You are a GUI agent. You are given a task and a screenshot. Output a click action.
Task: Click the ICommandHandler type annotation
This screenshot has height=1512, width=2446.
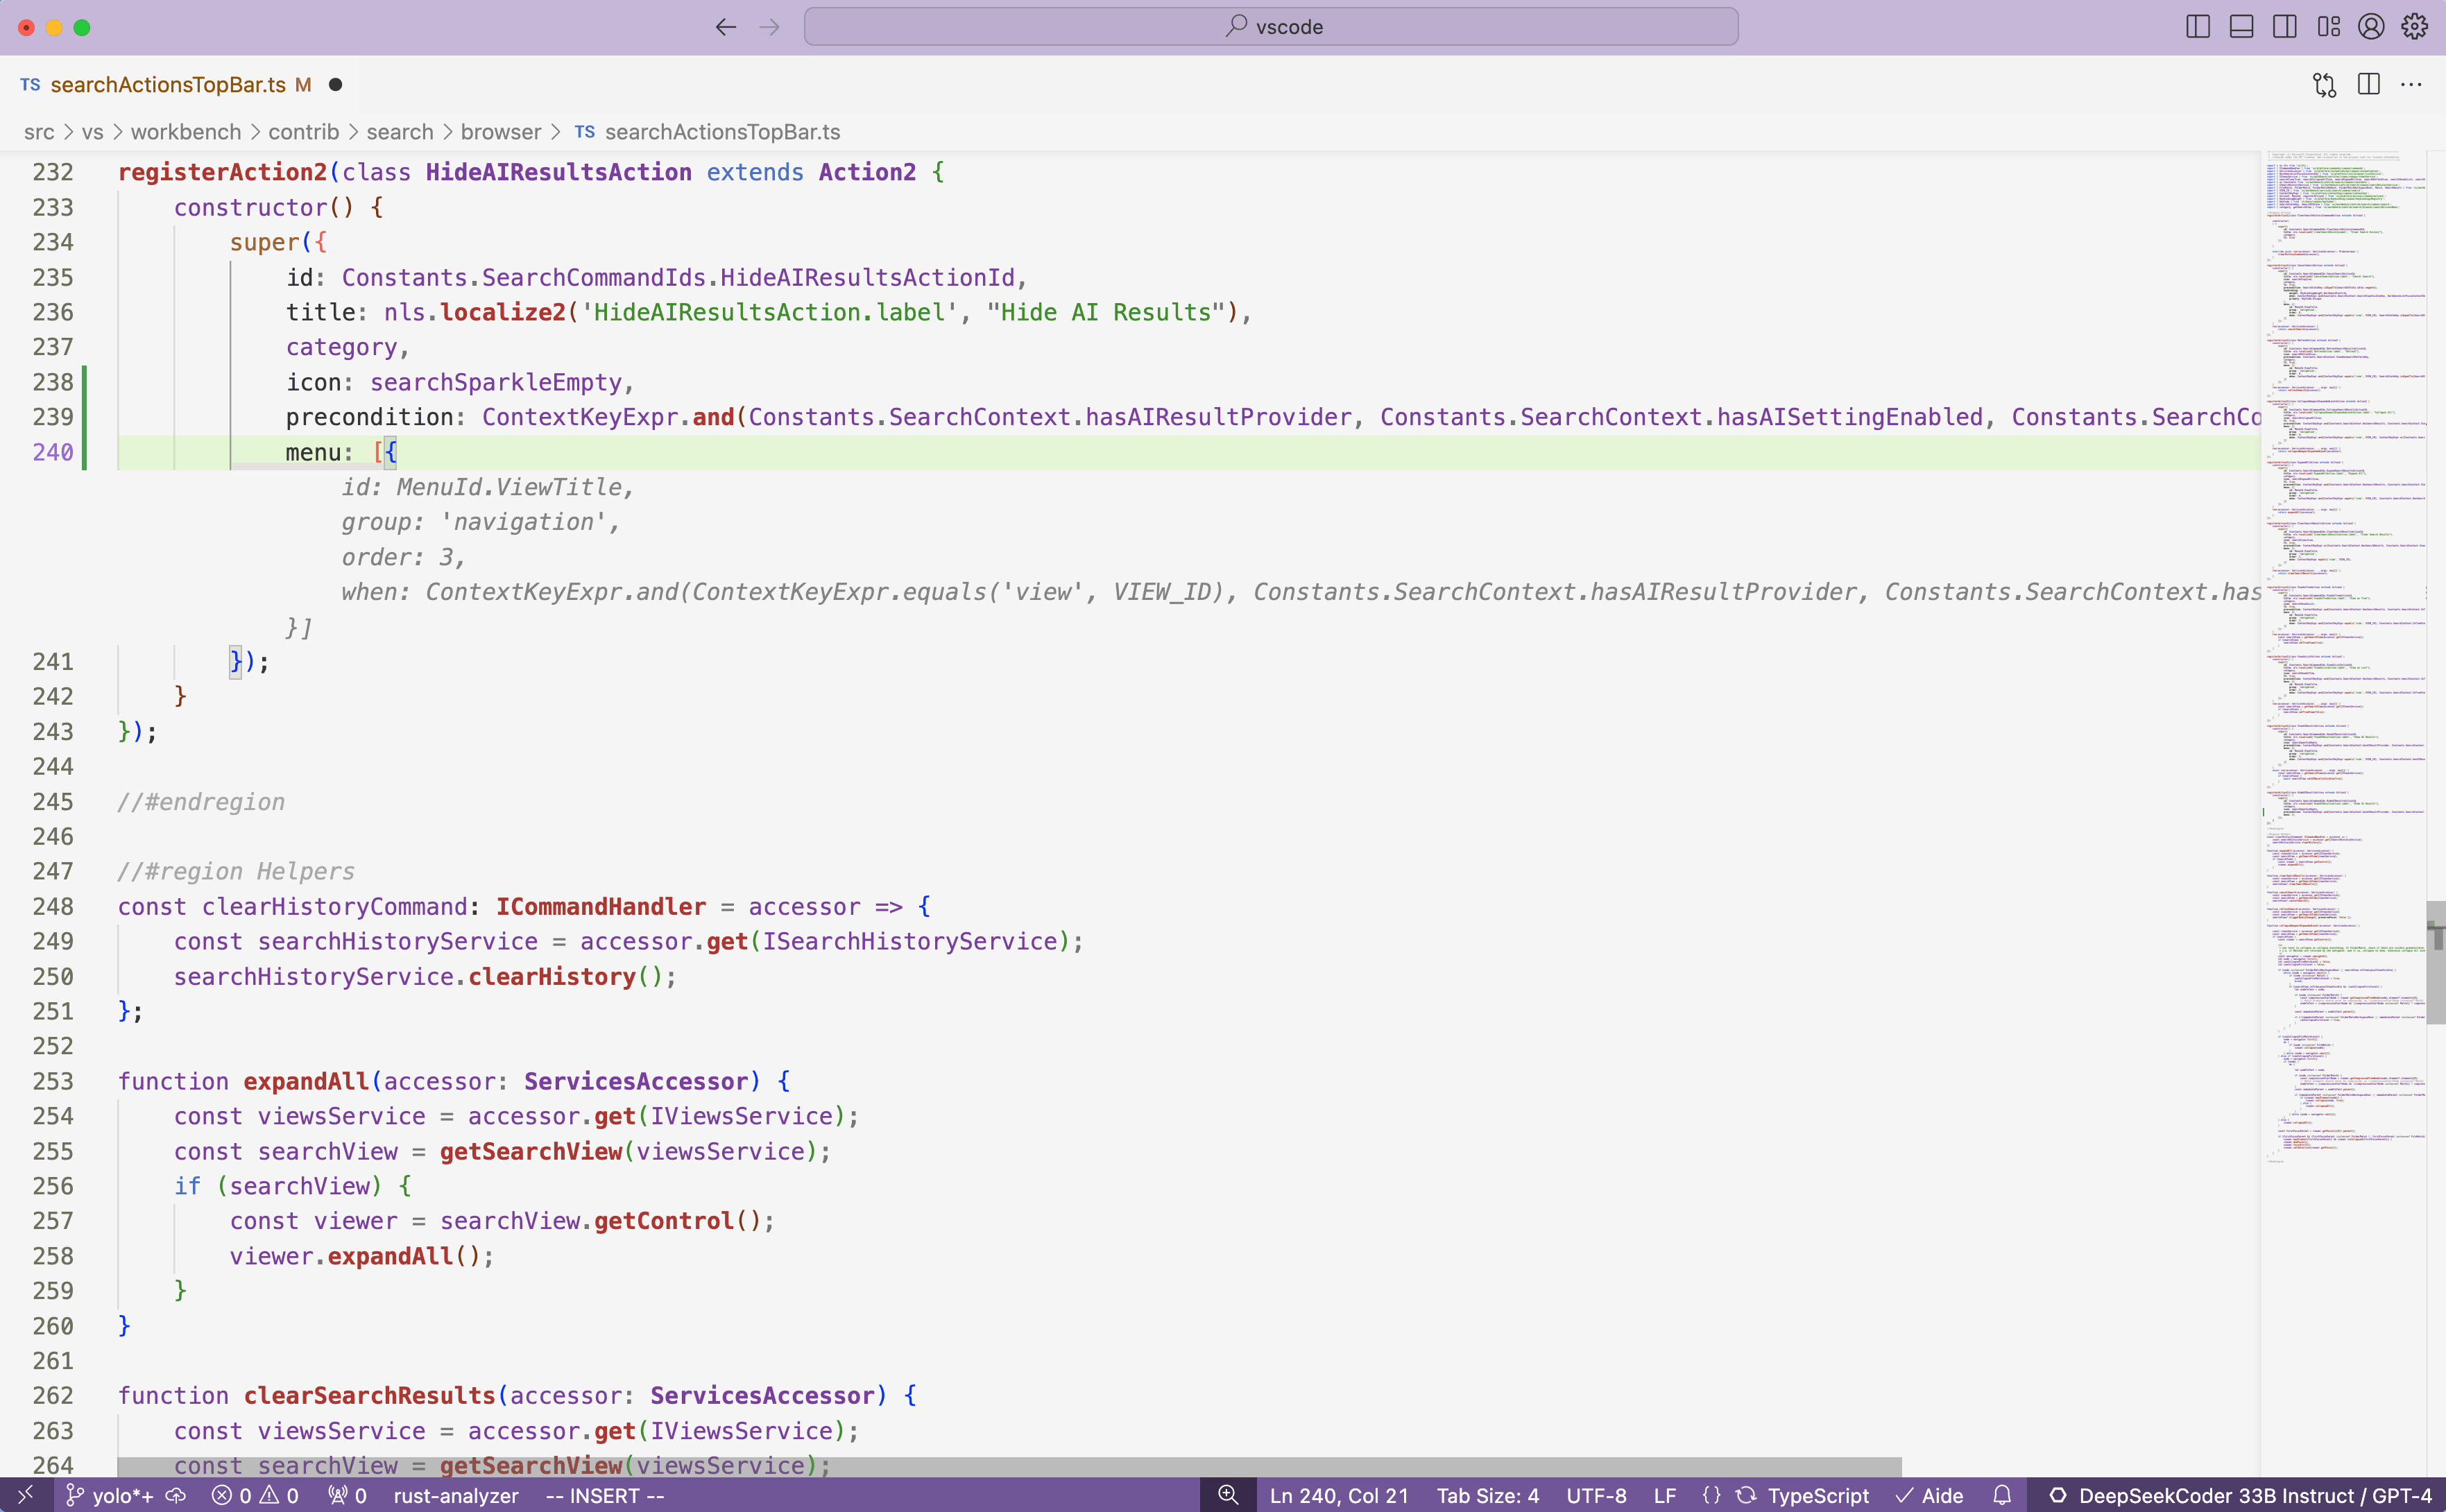[601, 906]
